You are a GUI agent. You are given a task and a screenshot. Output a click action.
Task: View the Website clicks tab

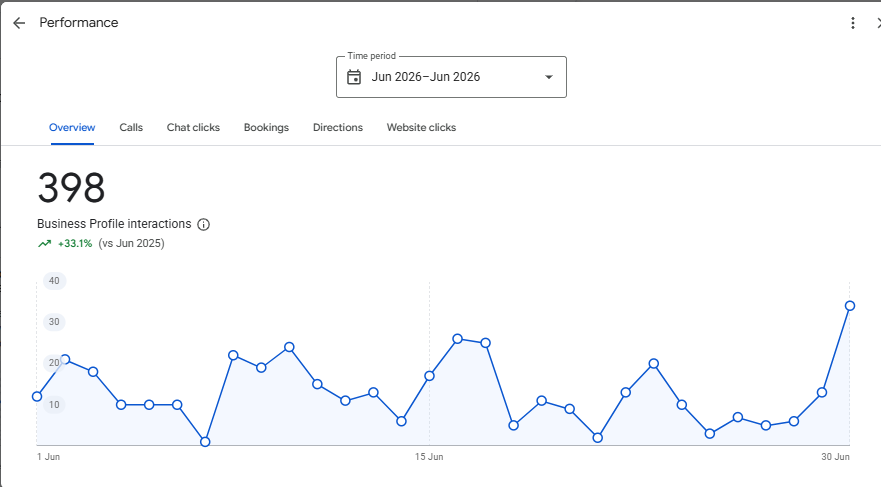click(421, 128)
